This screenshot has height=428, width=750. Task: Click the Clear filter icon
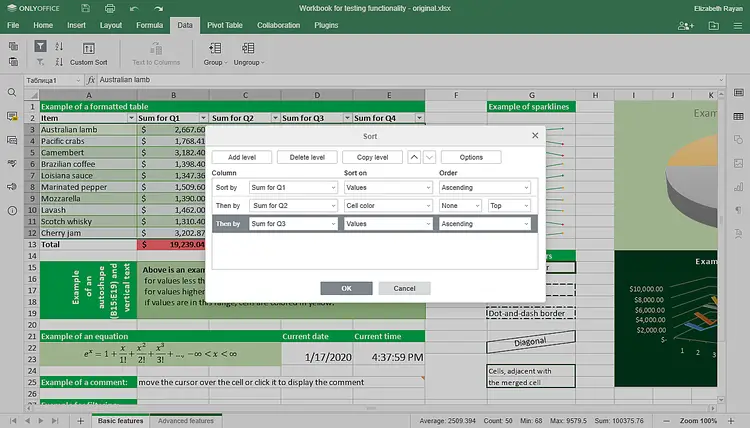(40, 62)
